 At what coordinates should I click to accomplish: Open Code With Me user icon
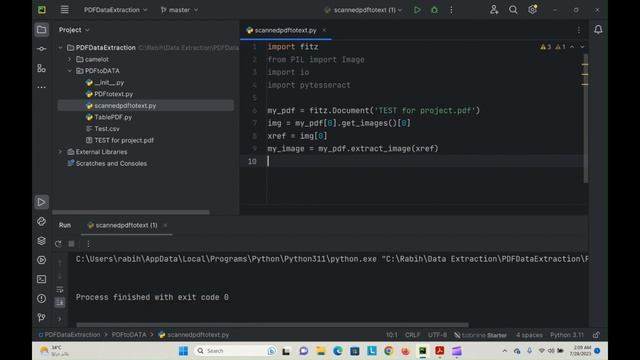(494, 9)
